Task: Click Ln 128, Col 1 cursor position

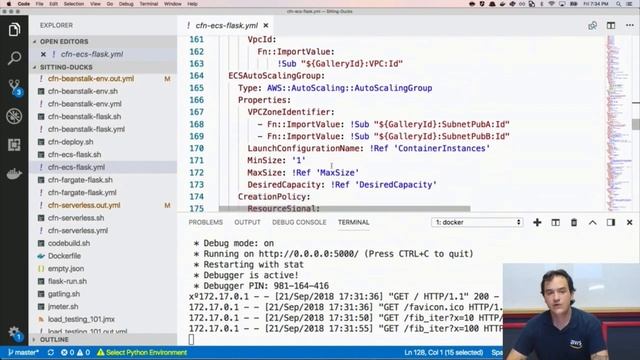Action: [x=444, y=352]
